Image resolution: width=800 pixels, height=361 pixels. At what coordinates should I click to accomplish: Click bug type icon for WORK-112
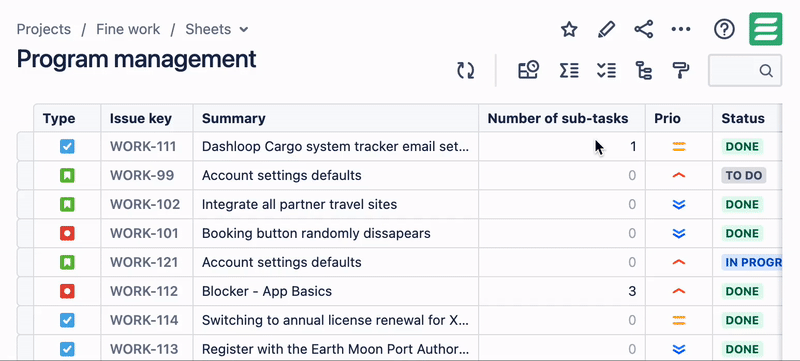coord(67,292)
